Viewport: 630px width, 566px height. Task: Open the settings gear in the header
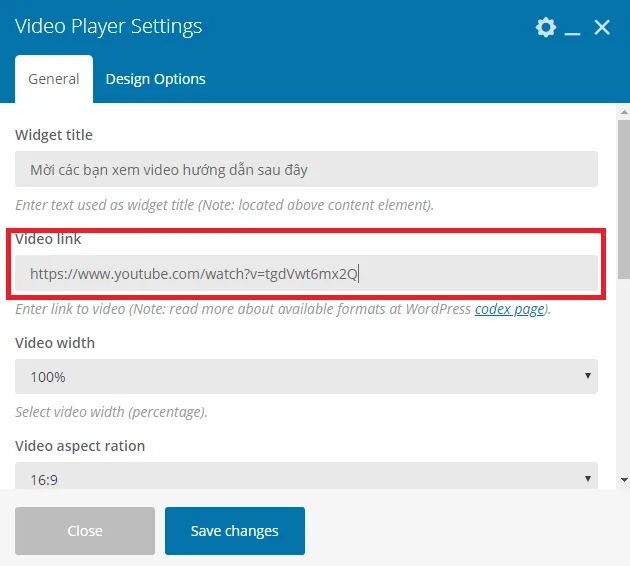[x=546, y=27]
